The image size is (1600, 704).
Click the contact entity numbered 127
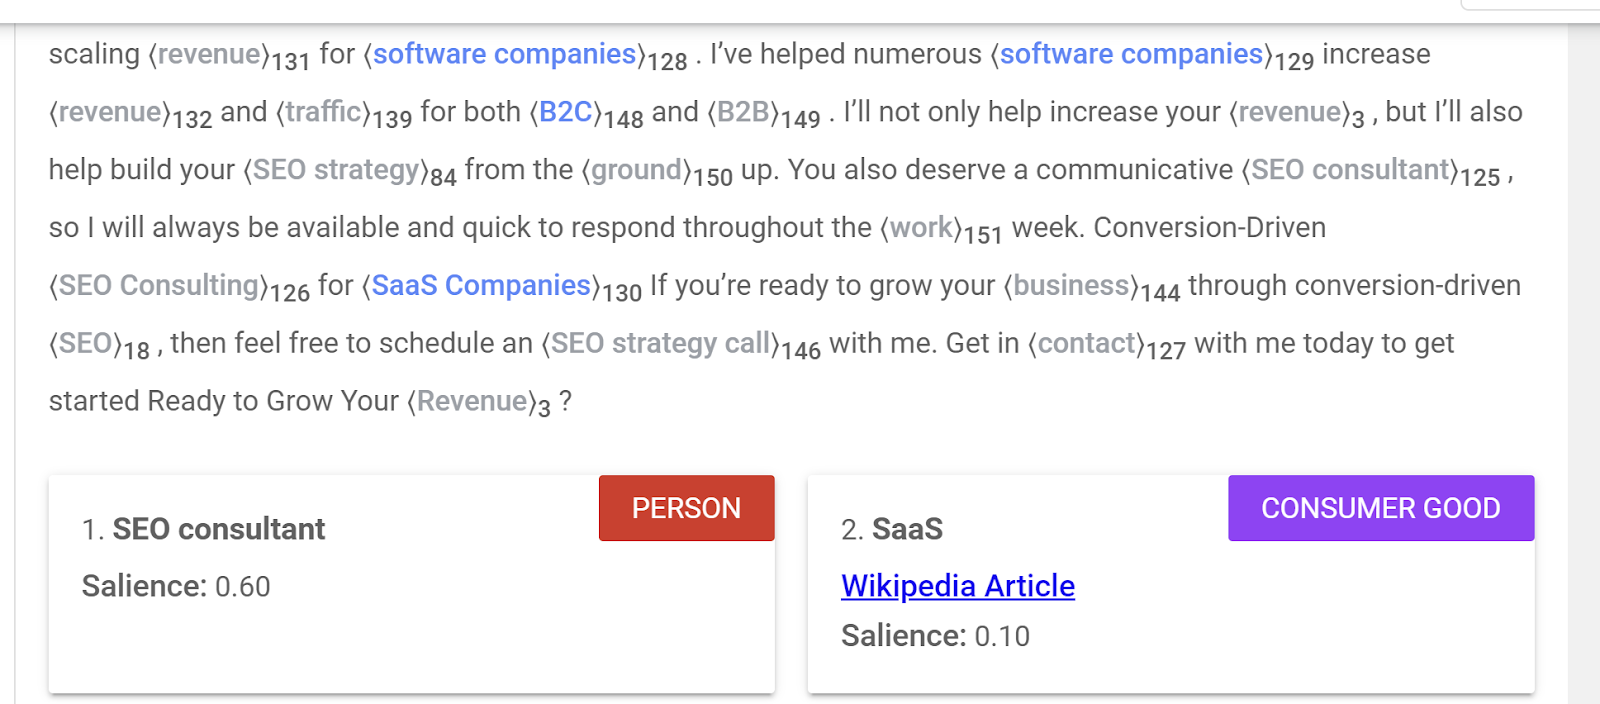(1086, 344)
